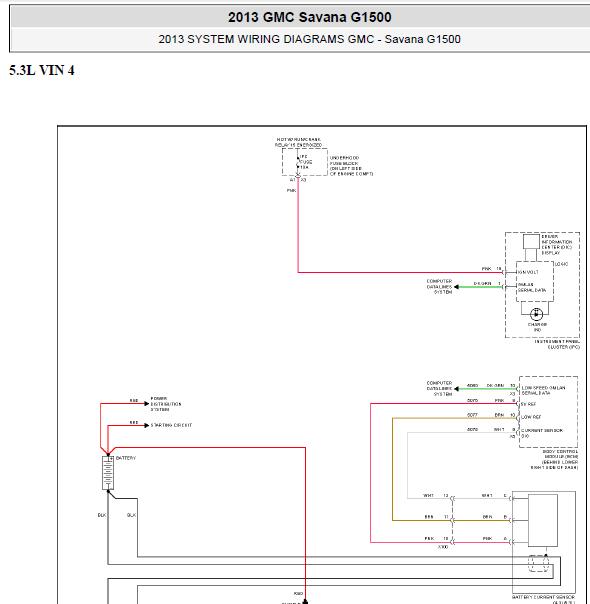590x604 pixels.
Task: Click the 'COMPUTER DATA LINES SYSTEM' label near the cluster
Action: point(439,287)
